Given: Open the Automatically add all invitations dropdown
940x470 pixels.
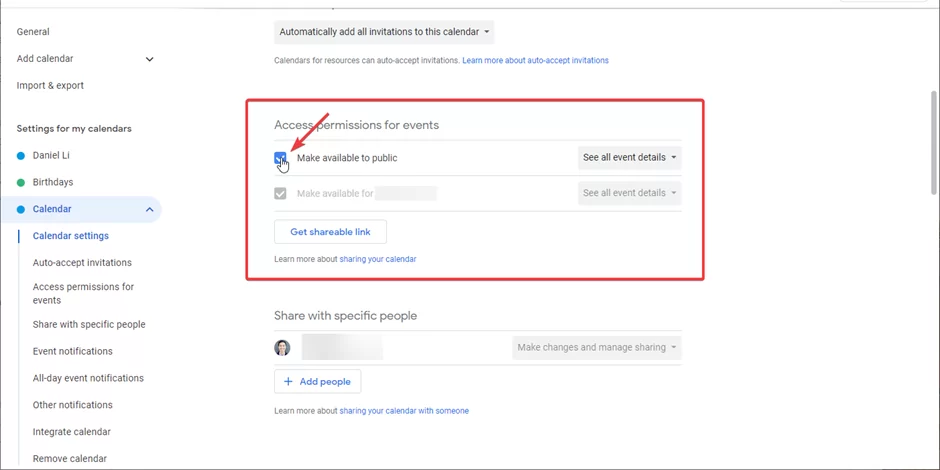Looking at the screenshot, I should point(384,32).
